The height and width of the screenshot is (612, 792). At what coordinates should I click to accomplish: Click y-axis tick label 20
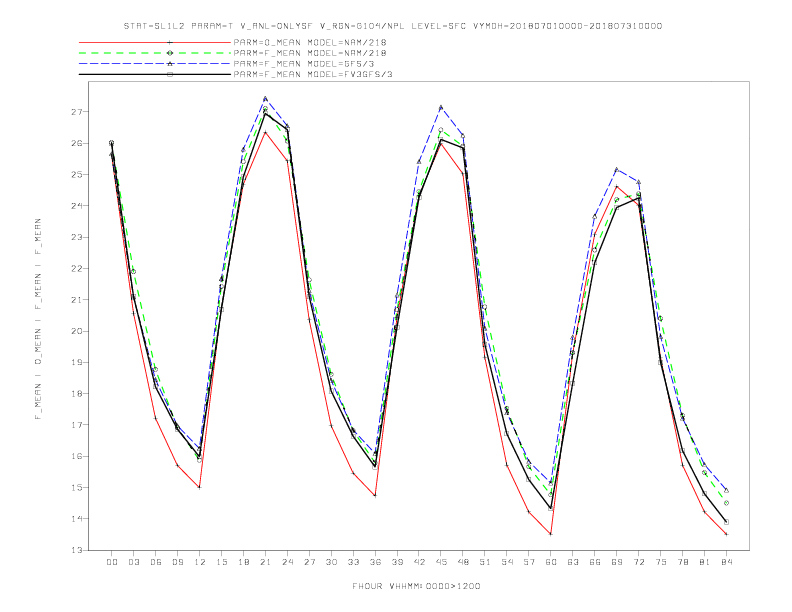[76, 331]
